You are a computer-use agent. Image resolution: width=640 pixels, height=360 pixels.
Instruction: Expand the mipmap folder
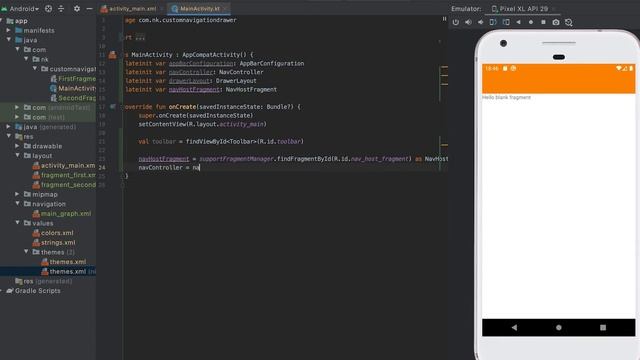[17, 194]
